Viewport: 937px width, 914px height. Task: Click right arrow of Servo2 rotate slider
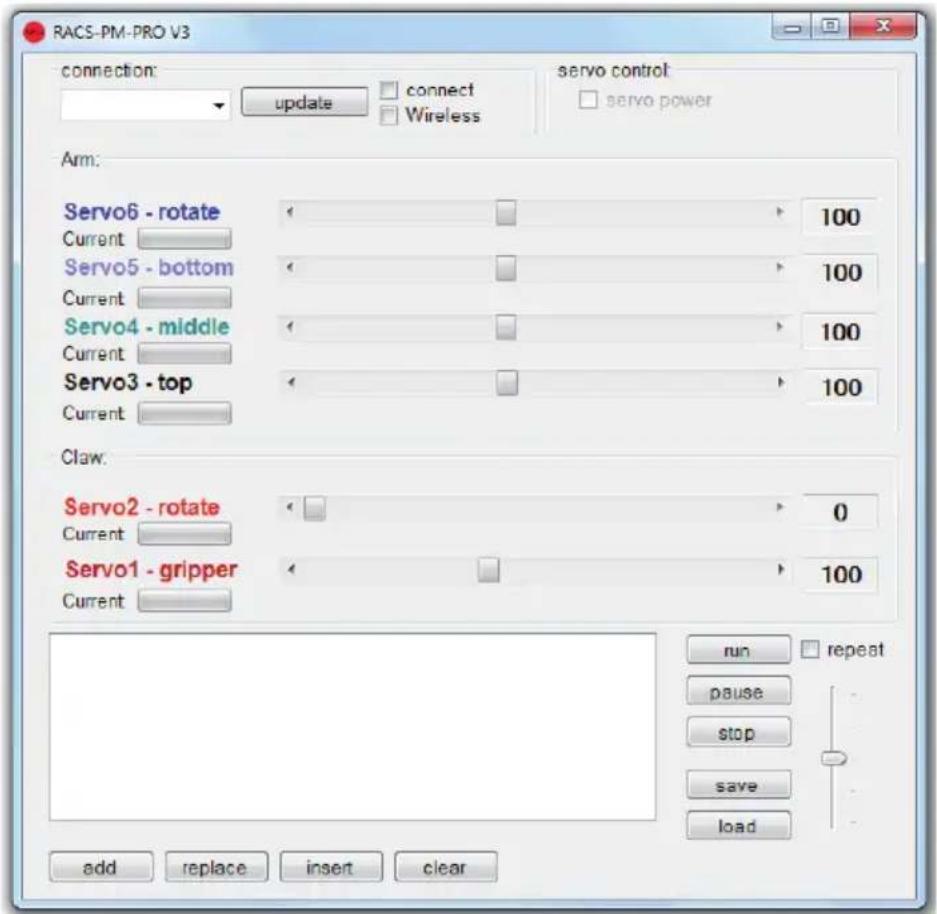779,508
